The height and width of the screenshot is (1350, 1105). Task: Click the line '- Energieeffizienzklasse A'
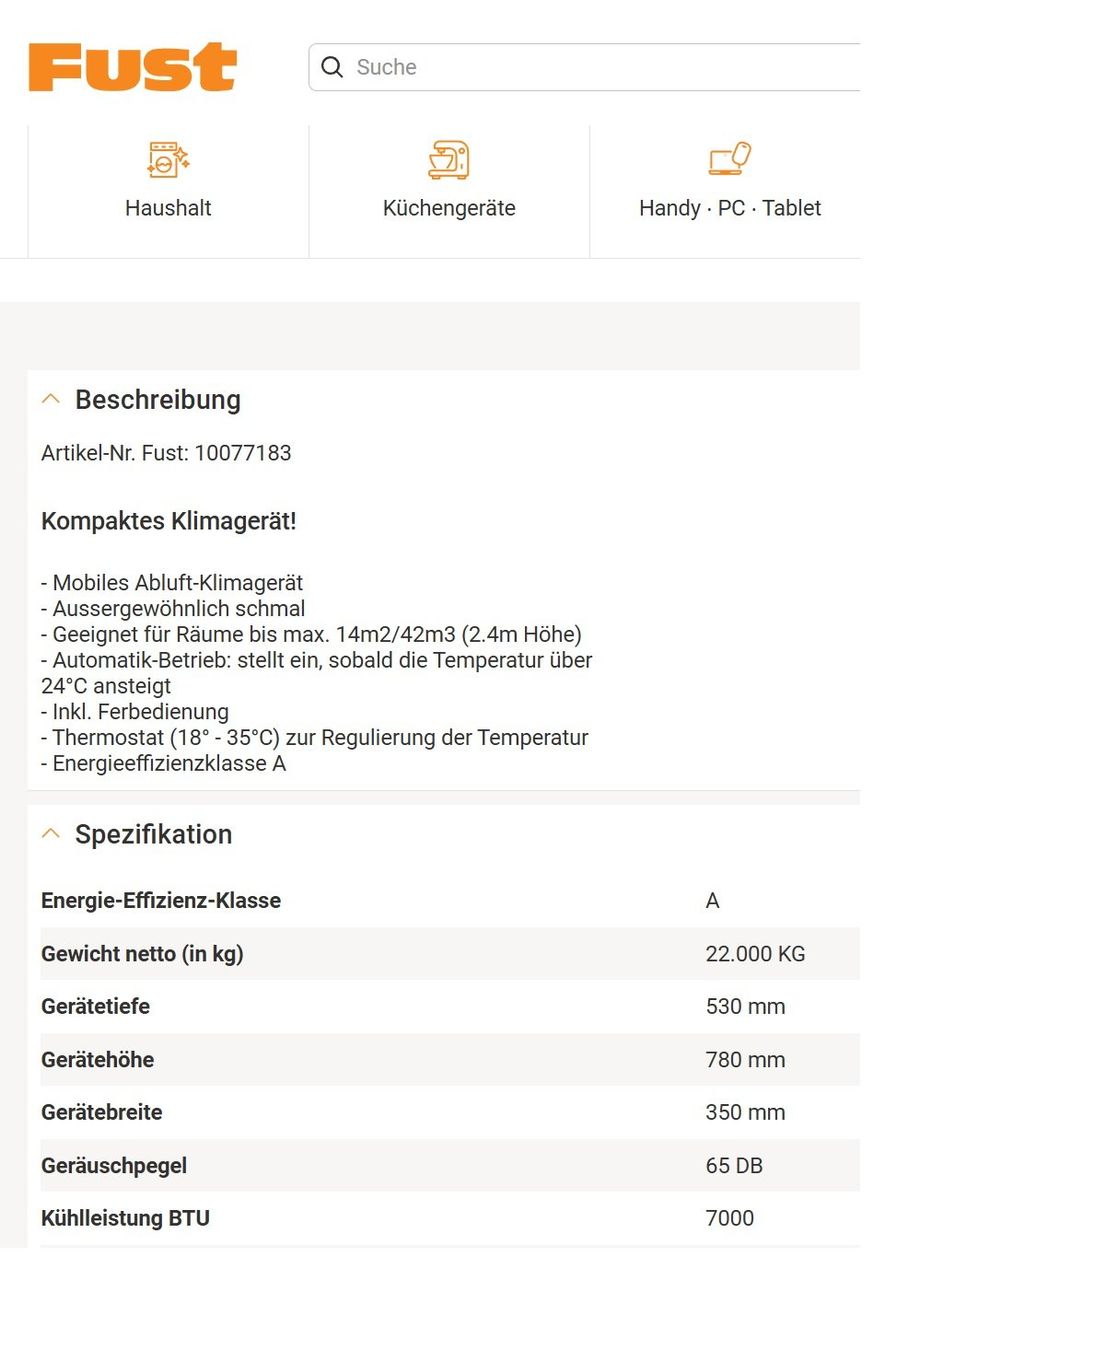coord(163,763)
